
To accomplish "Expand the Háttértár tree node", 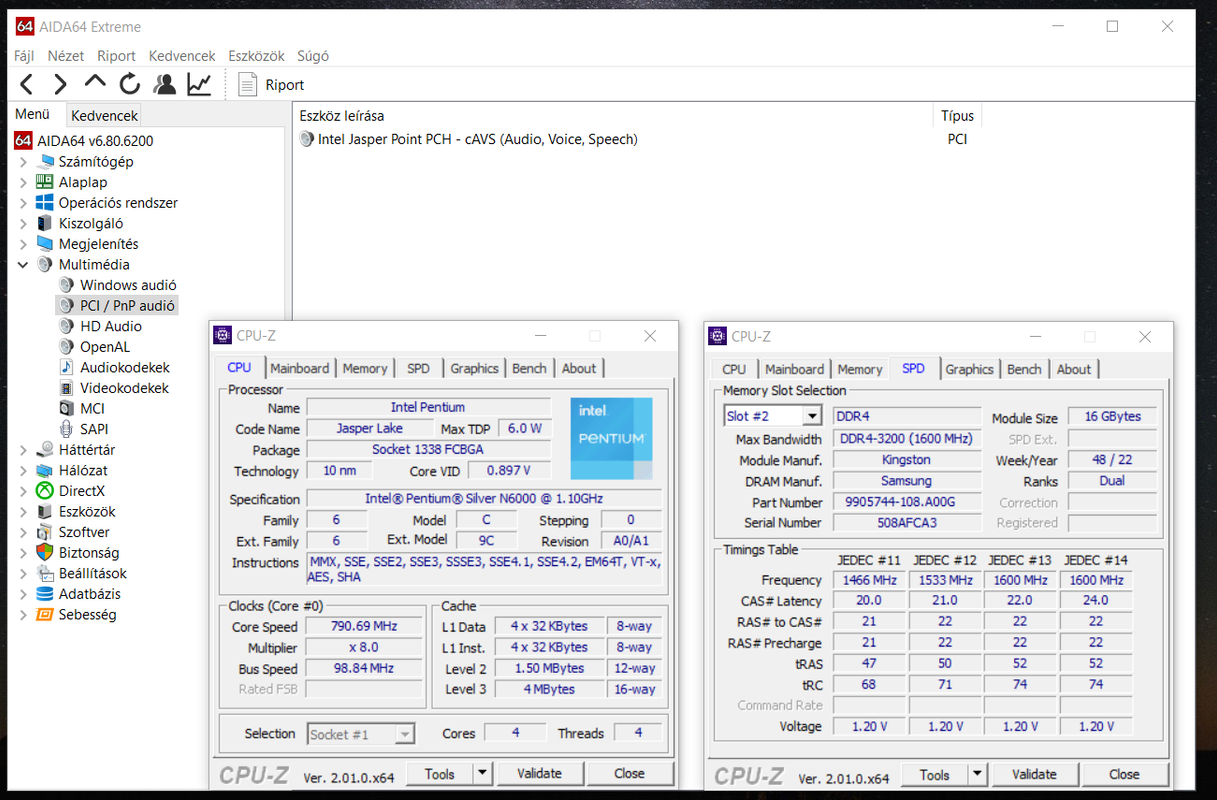I will pos(23,450).
